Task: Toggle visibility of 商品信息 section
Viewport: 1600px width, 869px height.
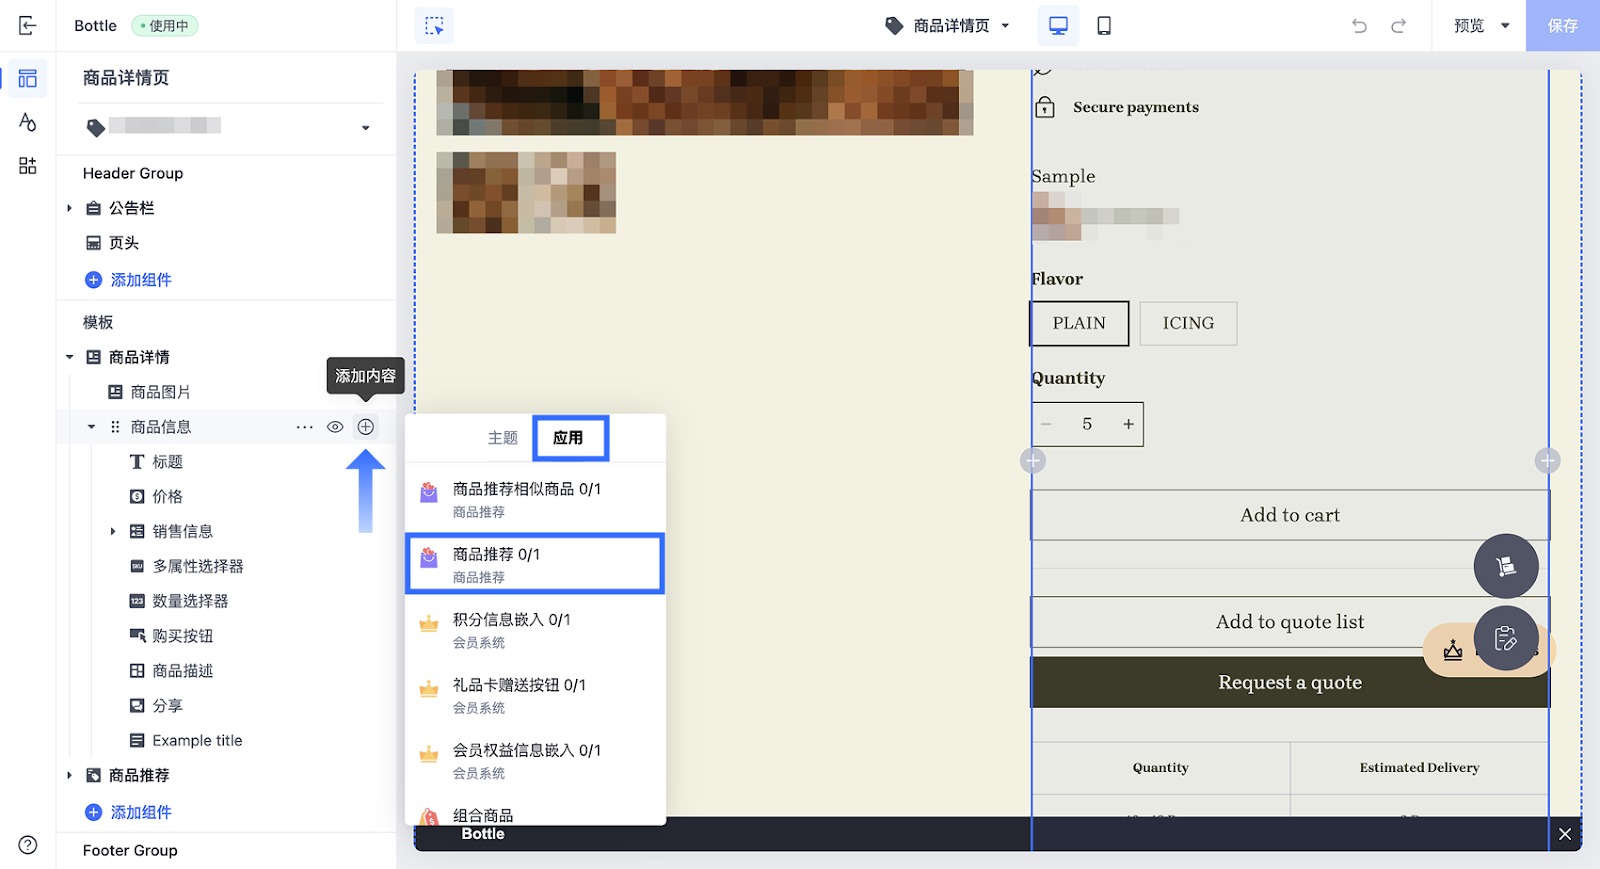Action: coord(335,427)
